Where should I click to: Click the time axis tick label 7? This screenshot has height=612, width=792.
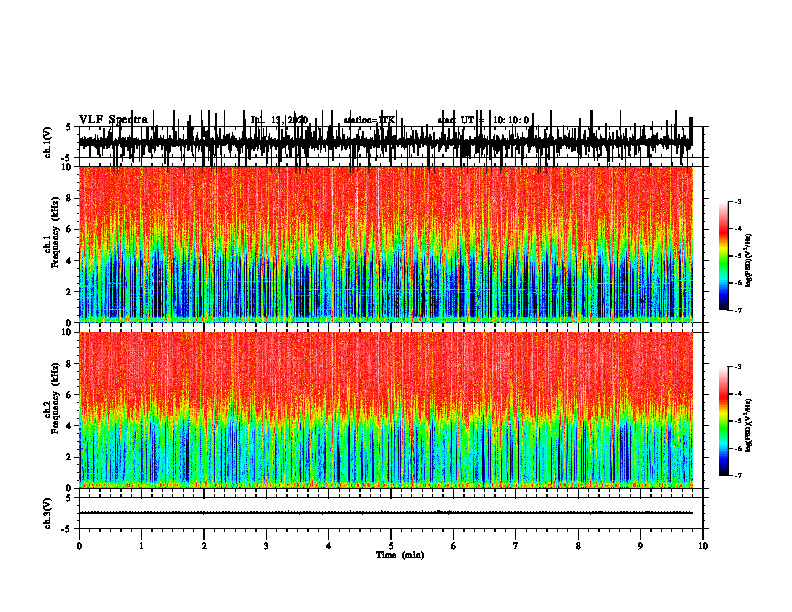click(516, 546)
